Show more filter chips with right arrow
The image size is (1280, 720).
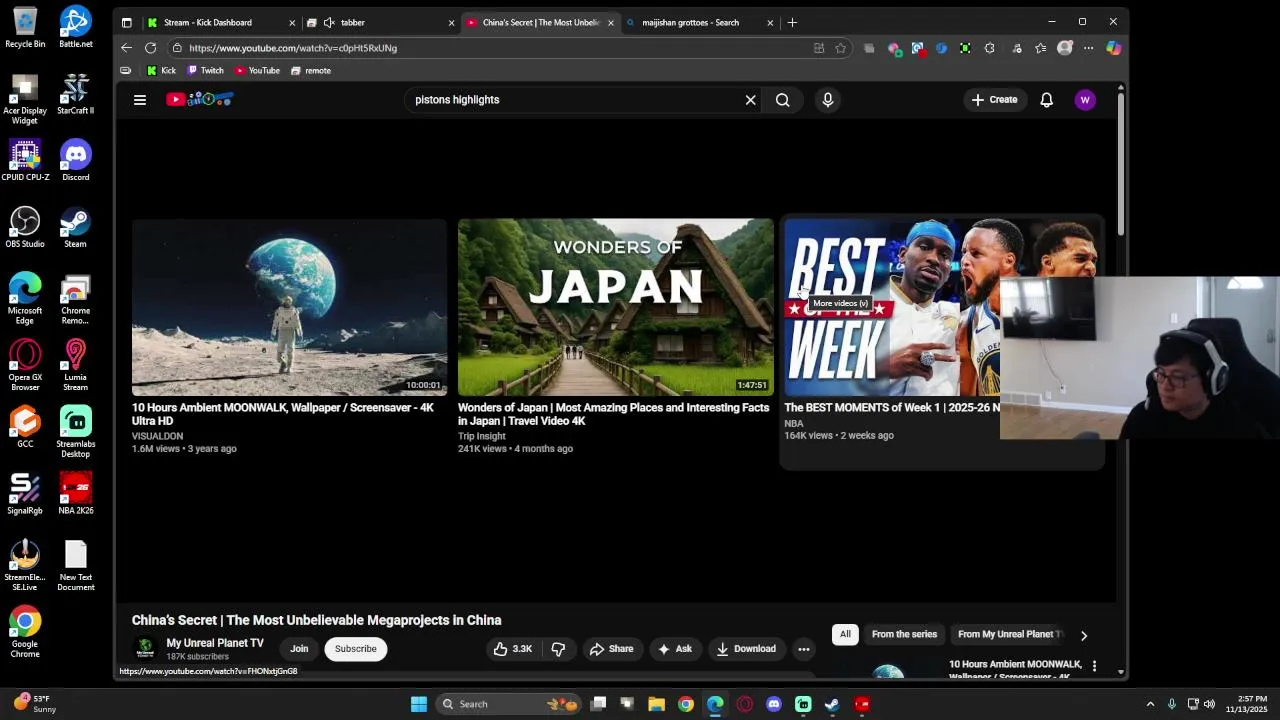(1083, 635)
